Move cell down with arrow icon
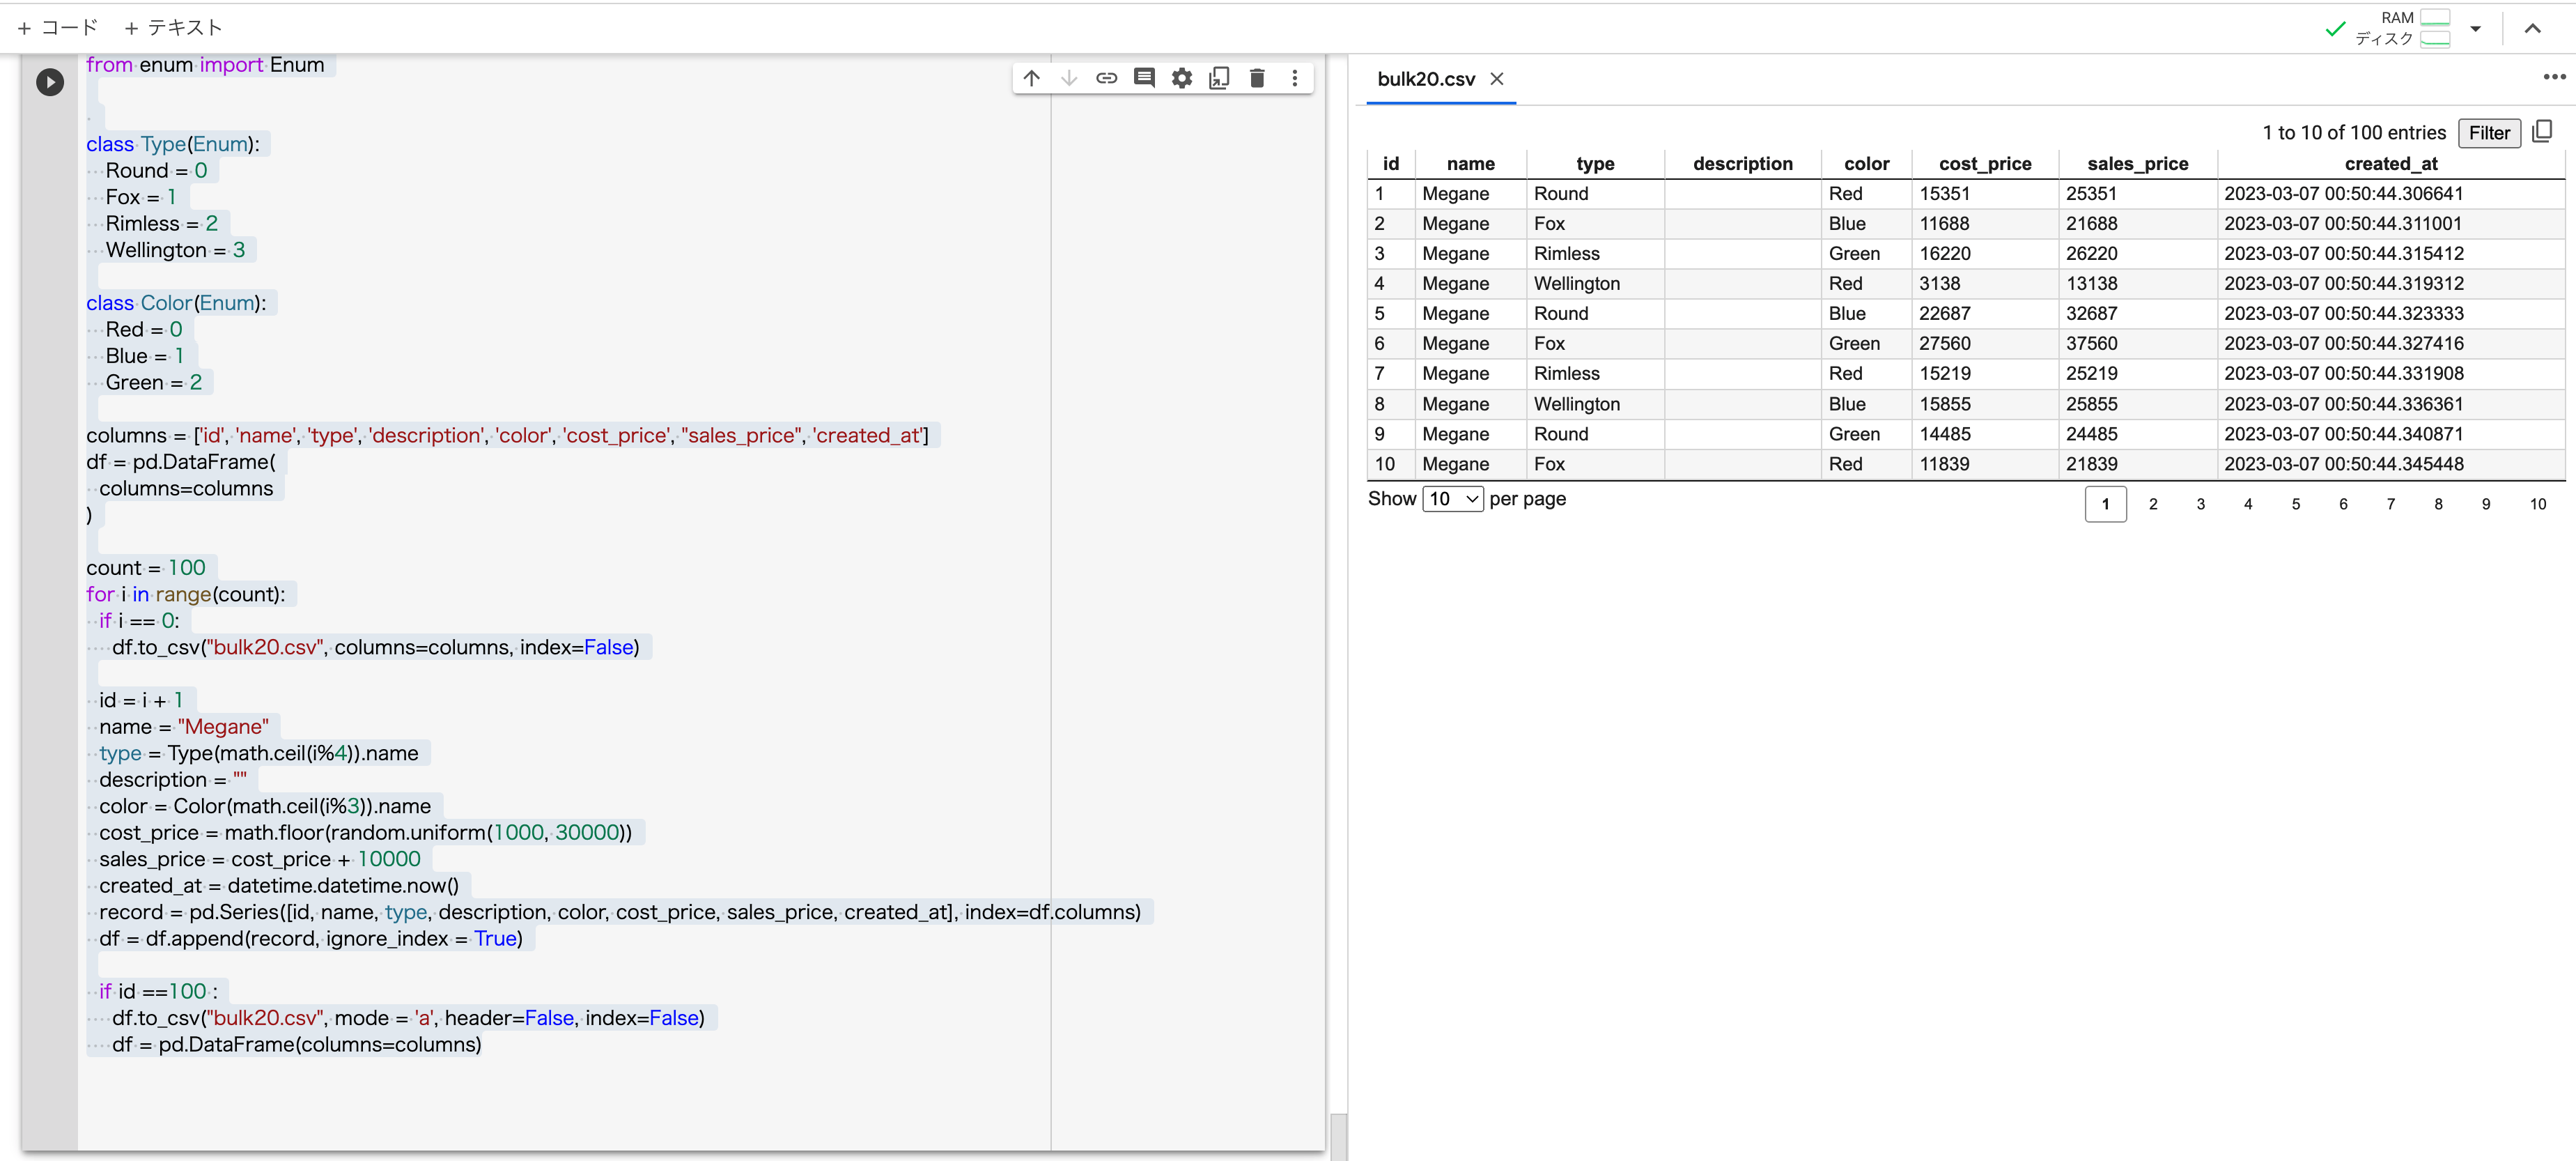2576x1161 pixels. [1069, 78]
